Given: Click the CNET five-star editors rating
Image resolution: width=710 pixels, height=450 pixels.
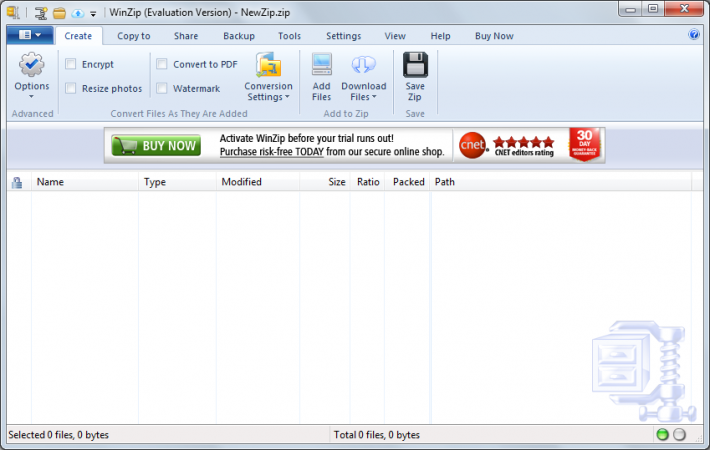Looking at the screenshot, I should point(524,146).
